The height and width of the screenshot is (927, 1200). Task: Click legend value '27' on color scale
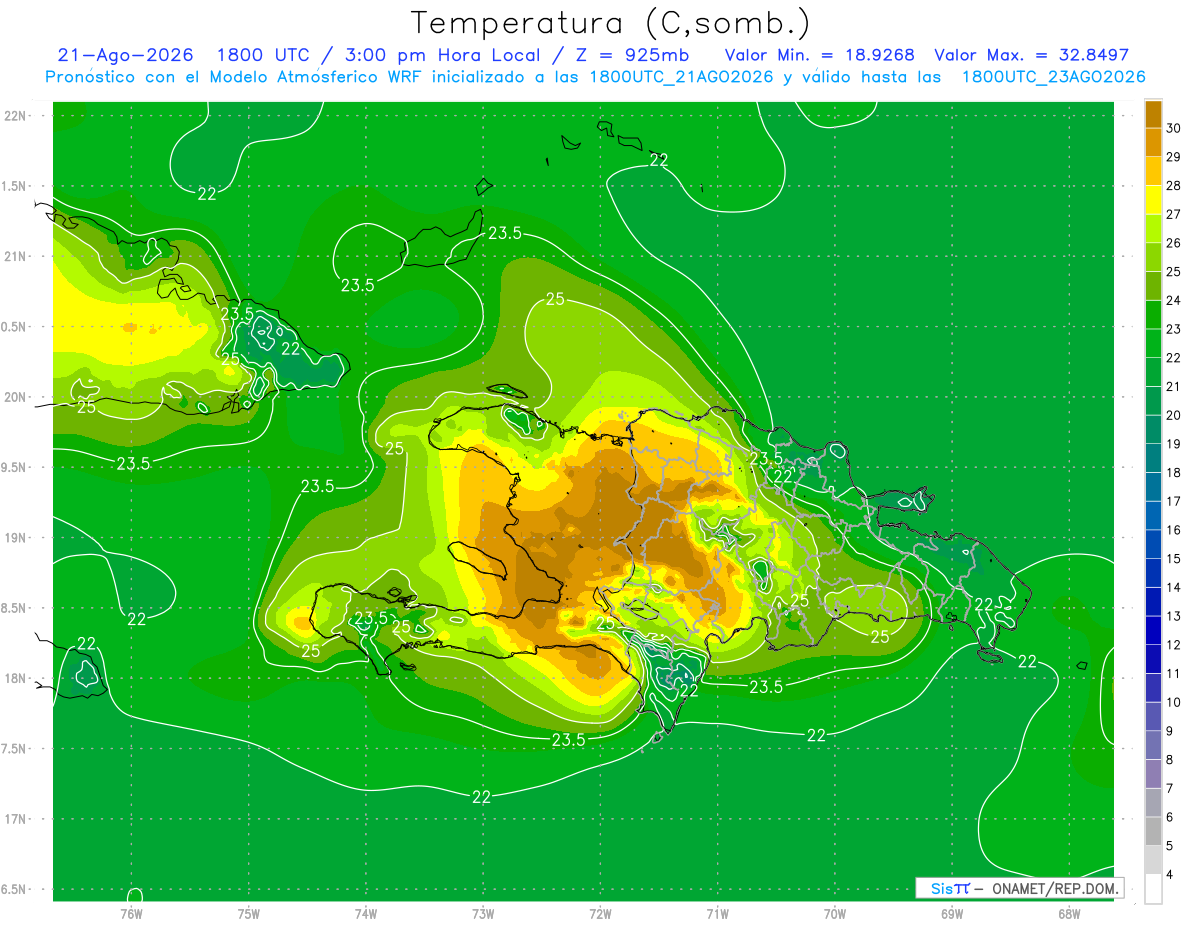1174,214
